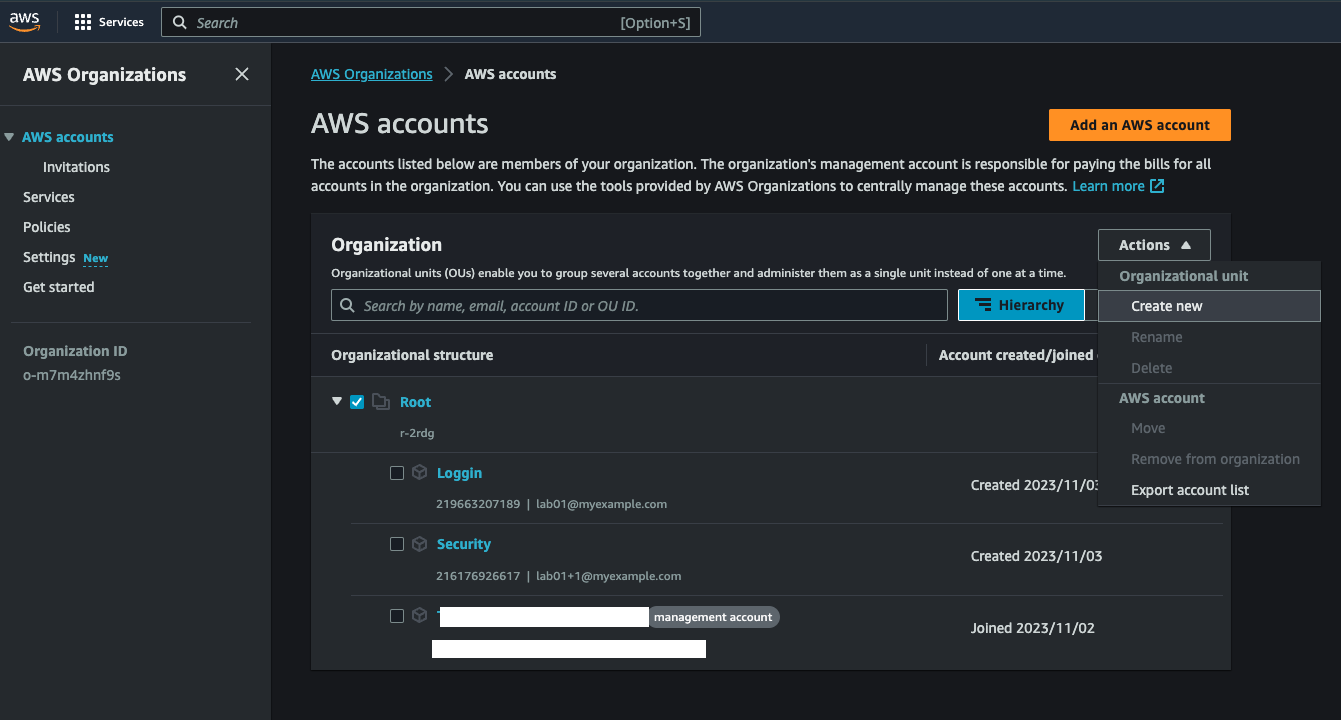Viewport: 1341px width, 720px height.
Task: Open the Services grid menu
Action: tap(83, 22)
